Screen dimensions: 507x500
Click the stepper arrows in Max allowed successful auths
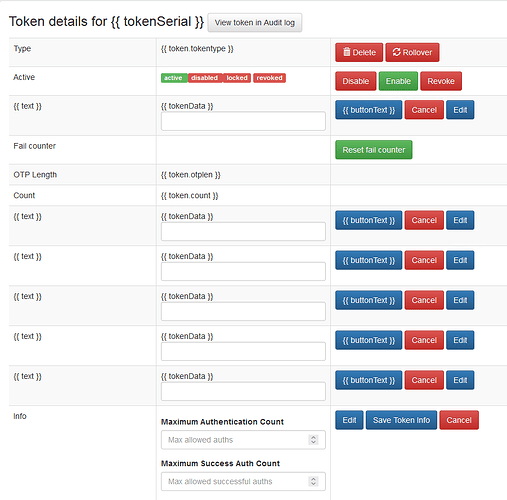pyautogui.click(x=313, y=481)
